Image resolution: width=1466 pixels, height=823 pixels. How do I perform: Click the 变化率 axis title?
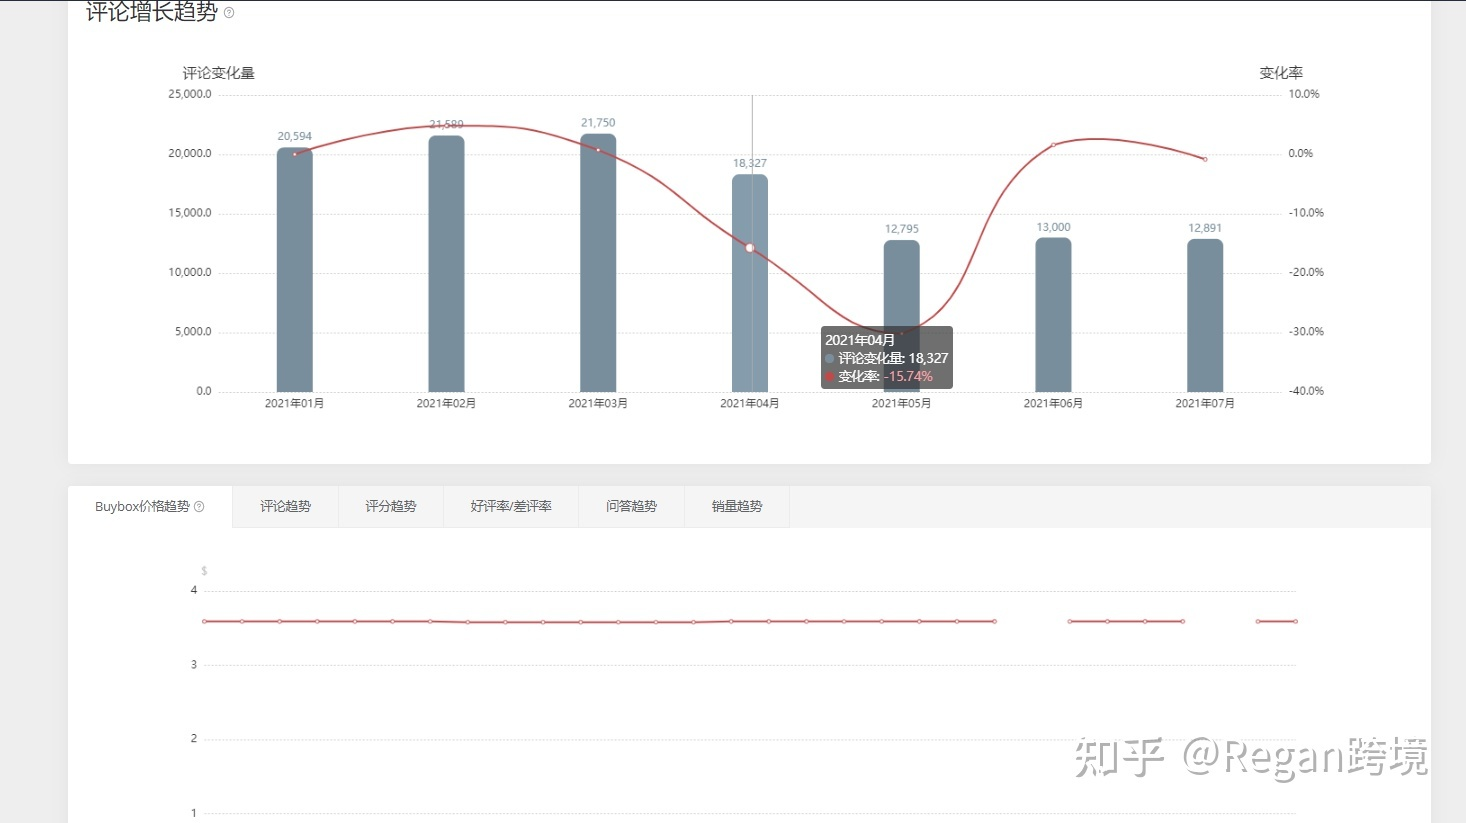(1283, 72)
